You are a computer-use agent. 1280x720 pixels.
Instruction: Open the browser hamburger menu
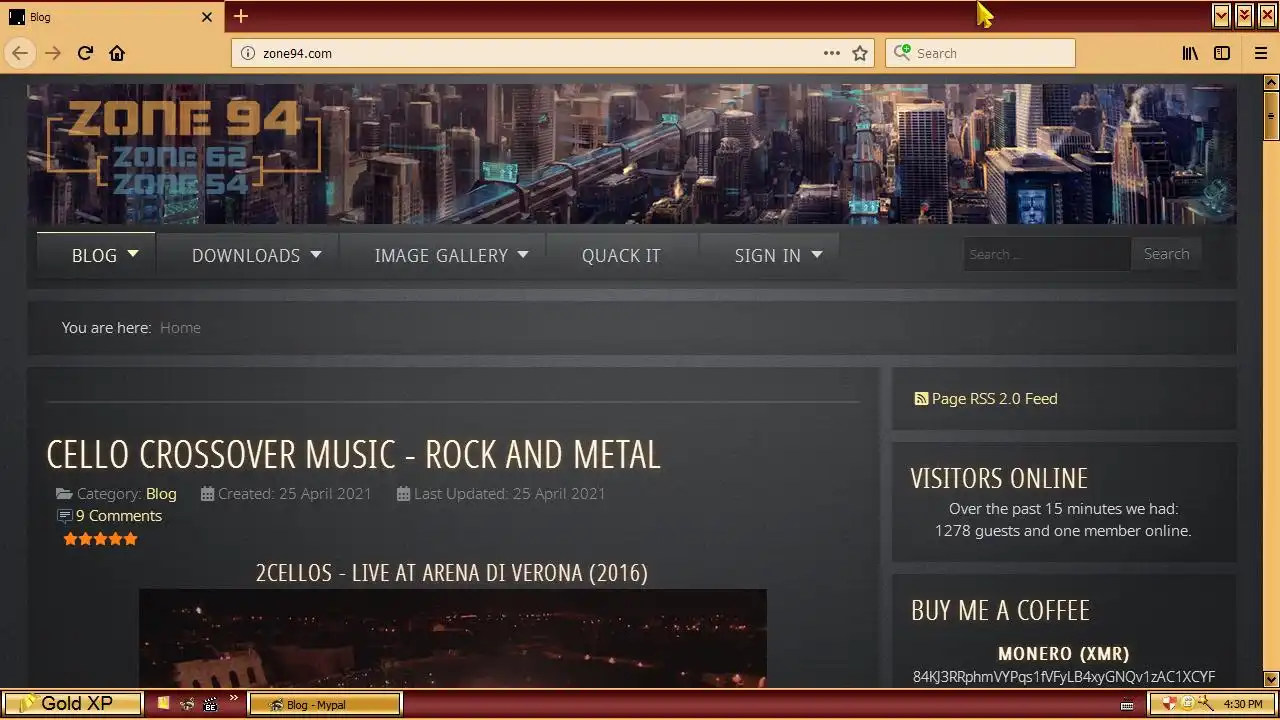1261,53
